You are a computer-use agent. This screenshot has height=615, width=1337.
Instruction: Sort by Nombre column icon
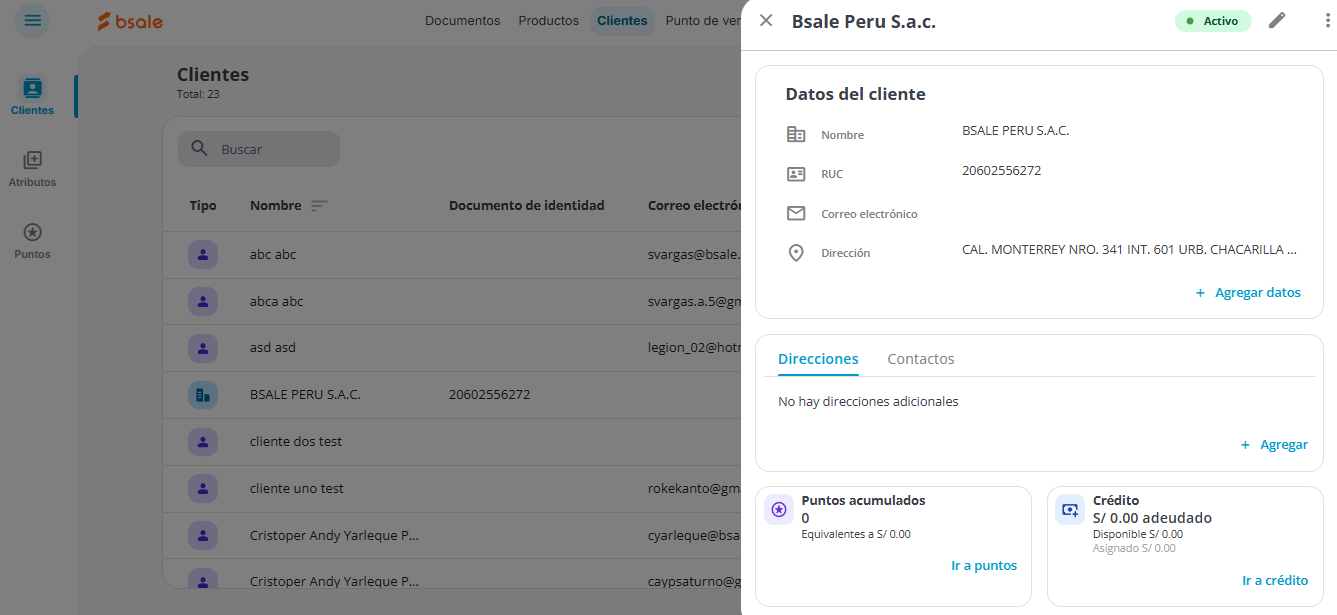(x=319, y=206)
